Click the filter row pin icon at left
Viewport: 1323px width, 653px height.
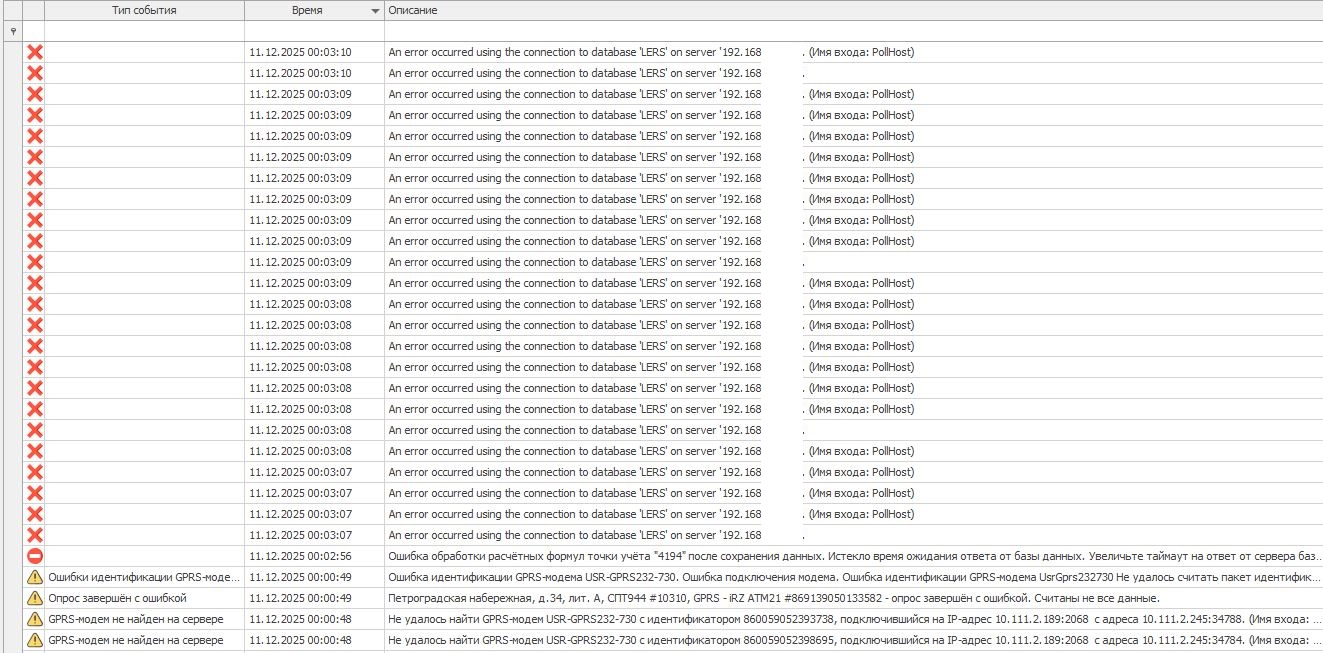pyautogui.click(x=12, y=31)
